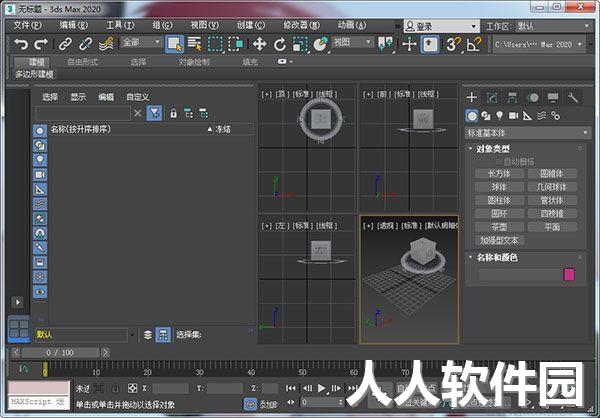Open the 全部 selection filter dropdown

141,41
